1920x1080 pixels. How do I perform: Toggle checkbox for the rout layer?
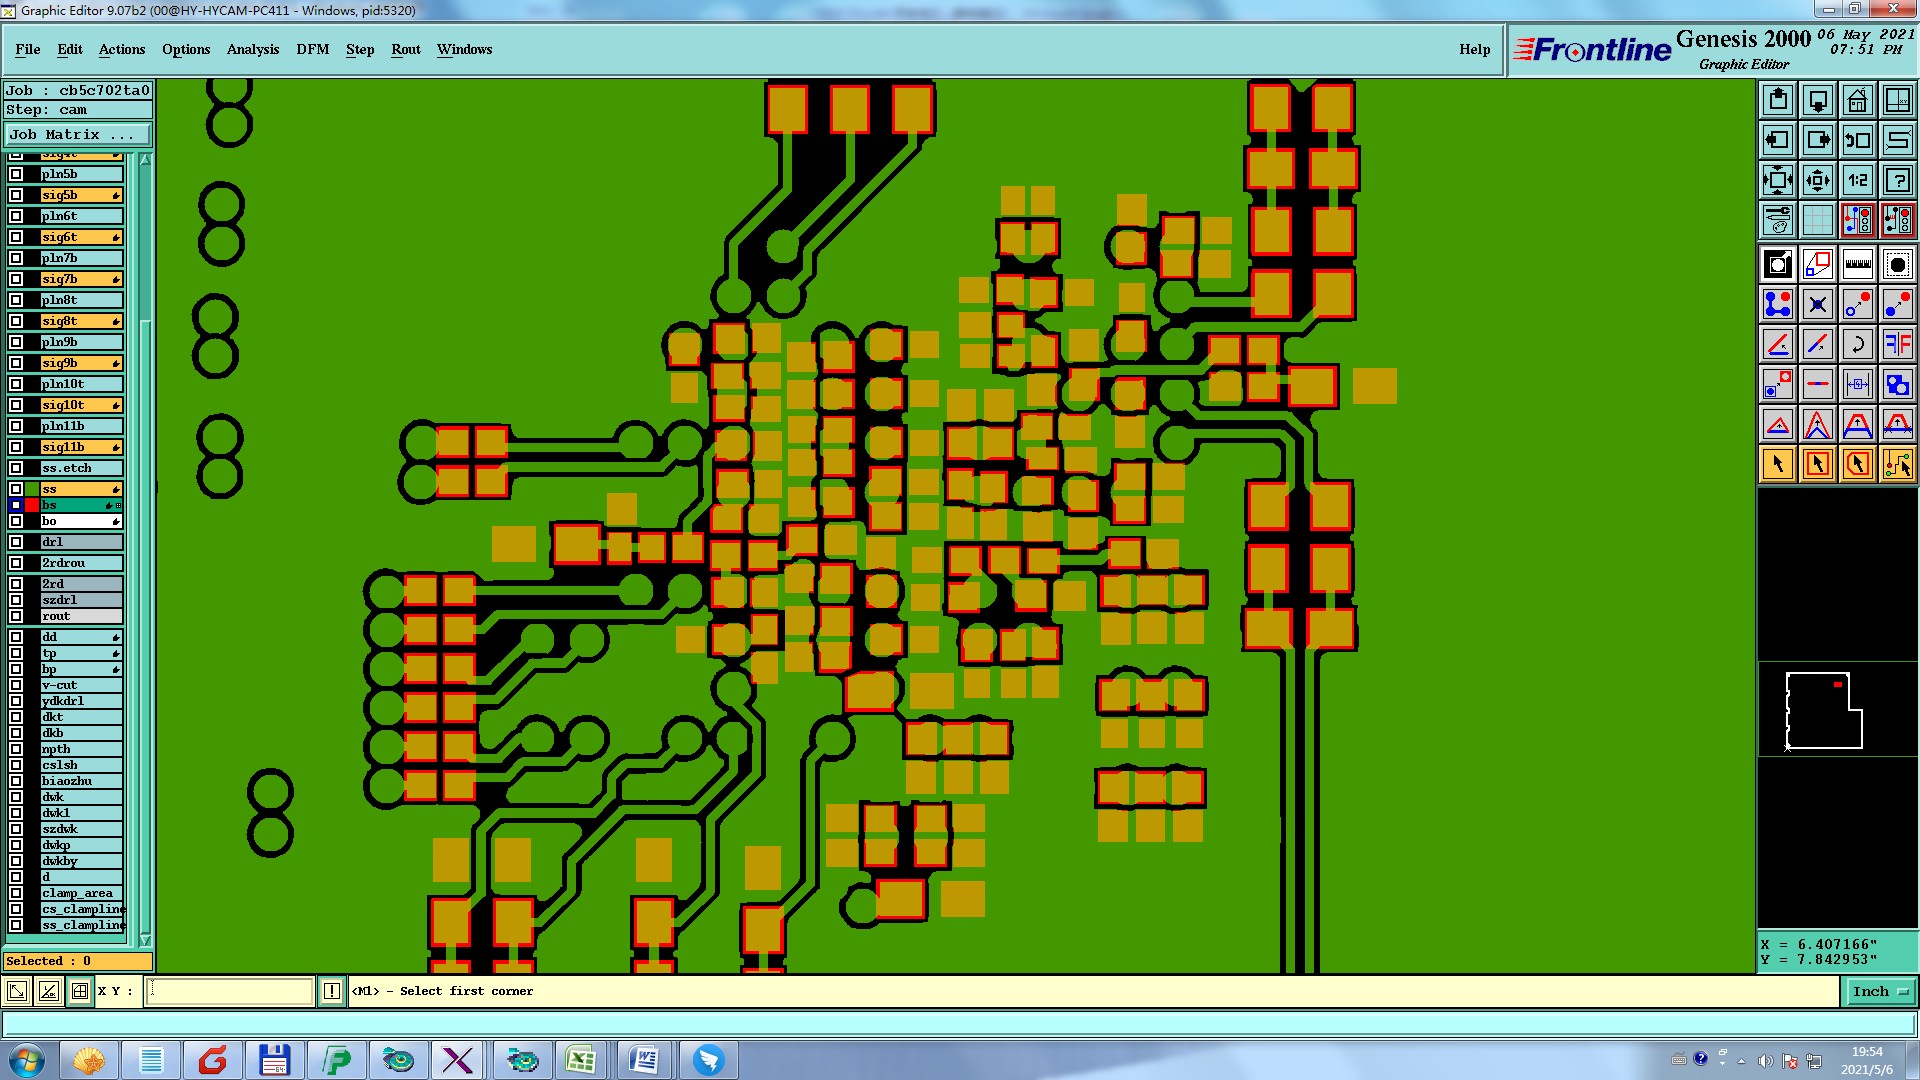coord(16,616)
